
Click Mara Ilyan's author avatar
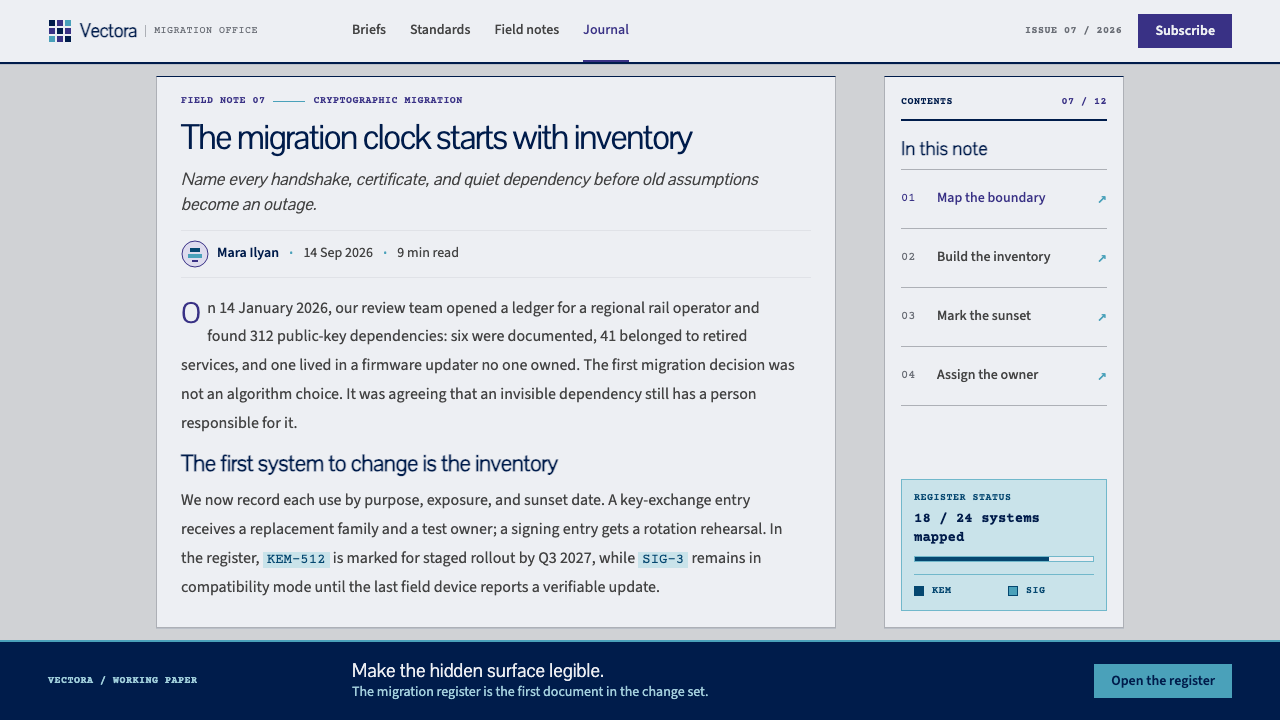tap(195, 254)
